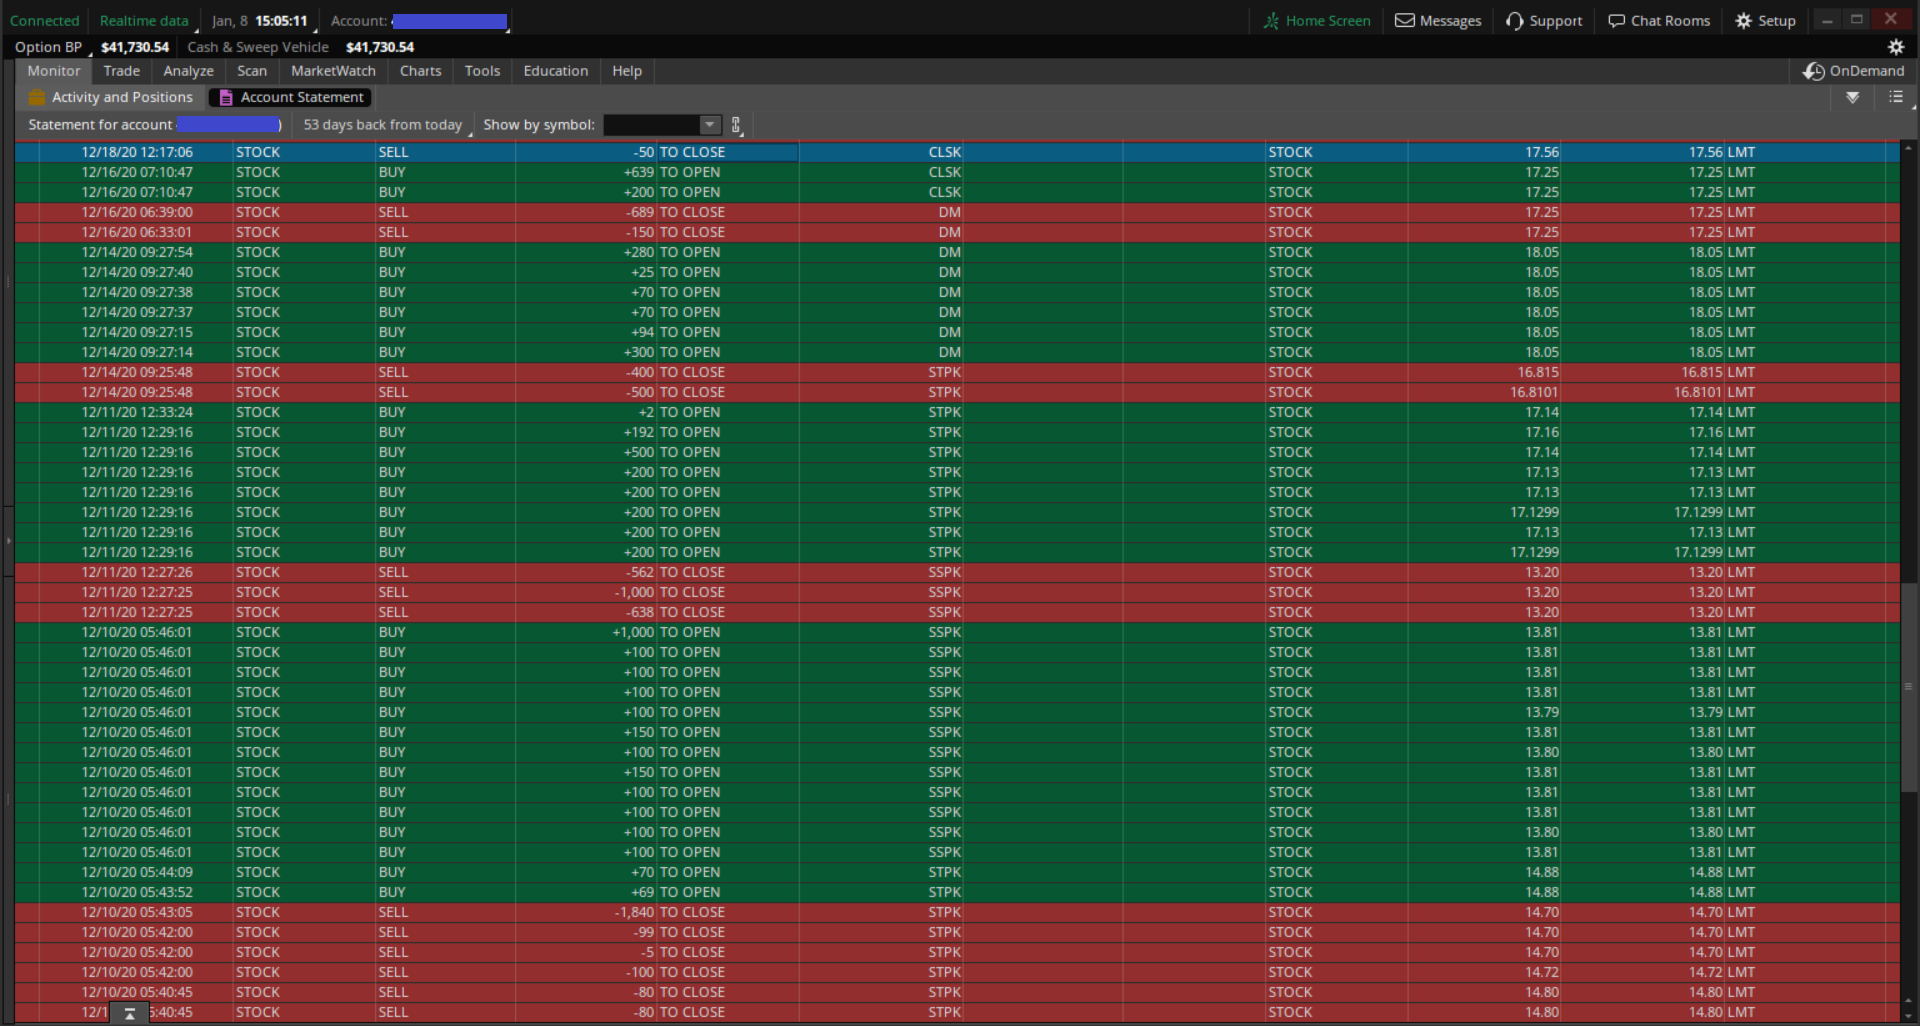
Task: Click the vertical scrollbar thumb
Action: 1908,686
